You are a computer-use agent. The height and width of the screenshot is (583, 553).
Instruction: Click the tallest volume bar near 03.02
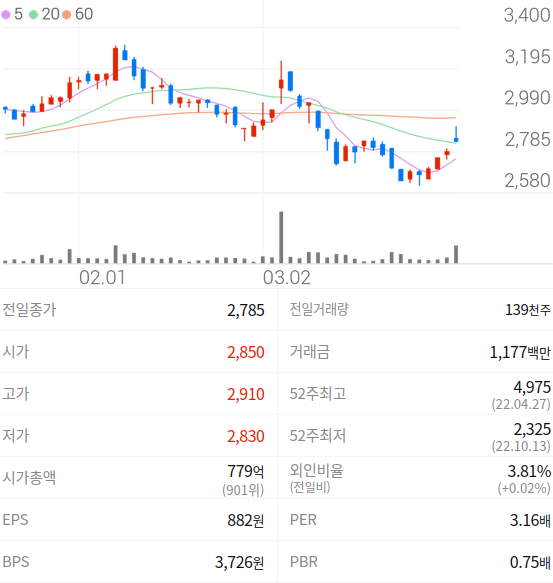click(281, 237)
